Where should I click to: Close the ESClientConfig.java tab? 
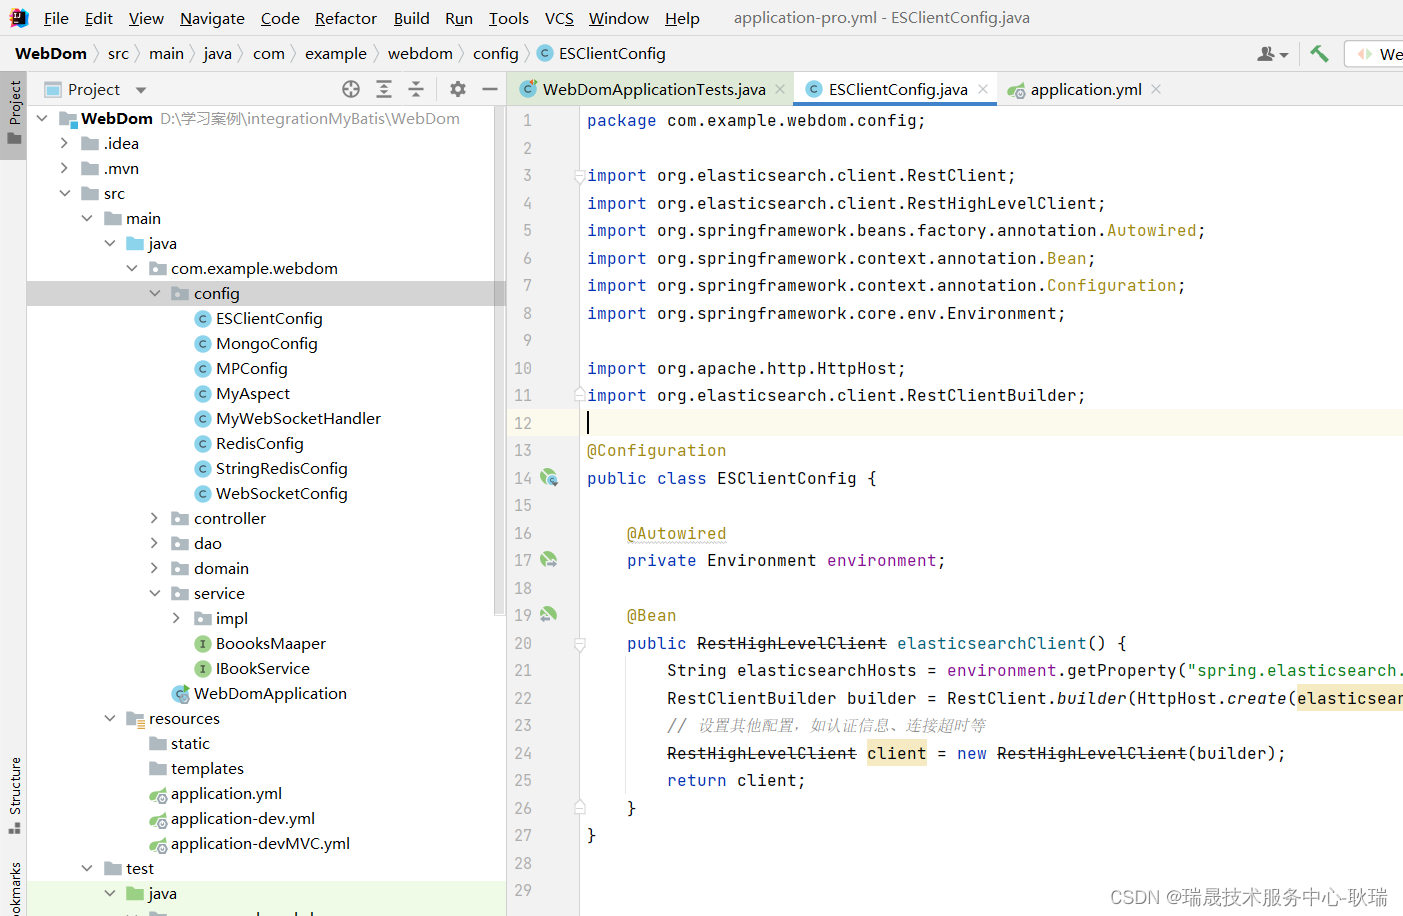click(983, 89)
